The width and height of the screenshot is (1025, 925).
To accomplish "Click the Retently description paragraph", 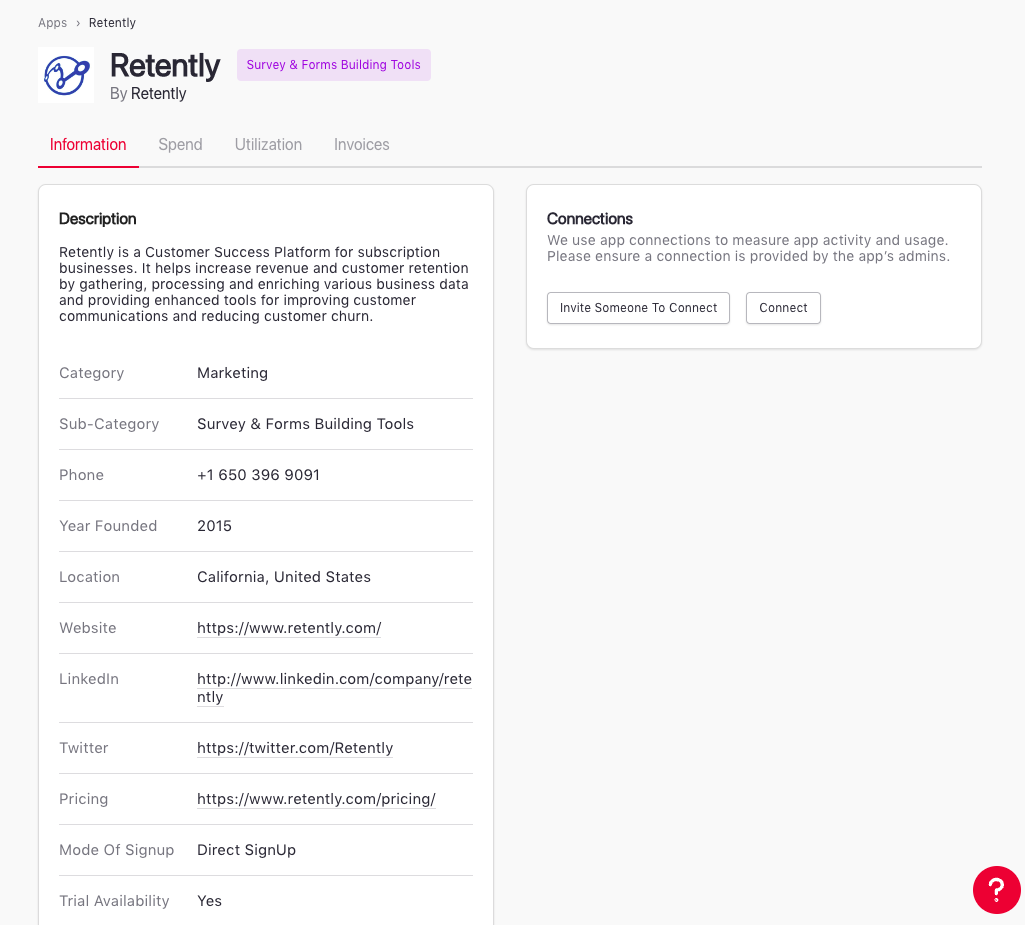I will 264,284.
